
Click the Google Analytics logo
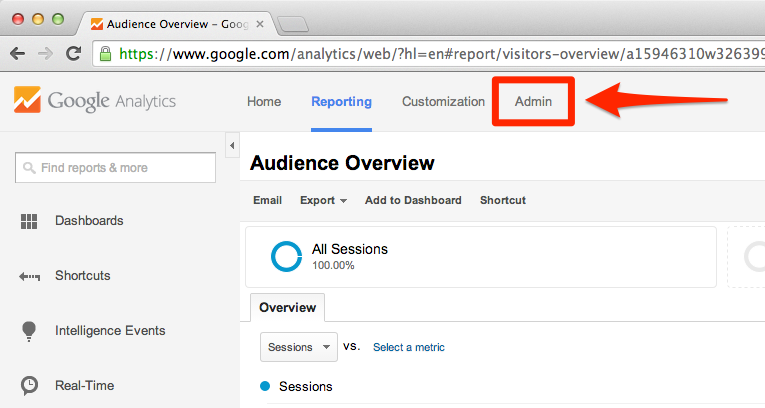pyautogui.click(x=94, y=101)
